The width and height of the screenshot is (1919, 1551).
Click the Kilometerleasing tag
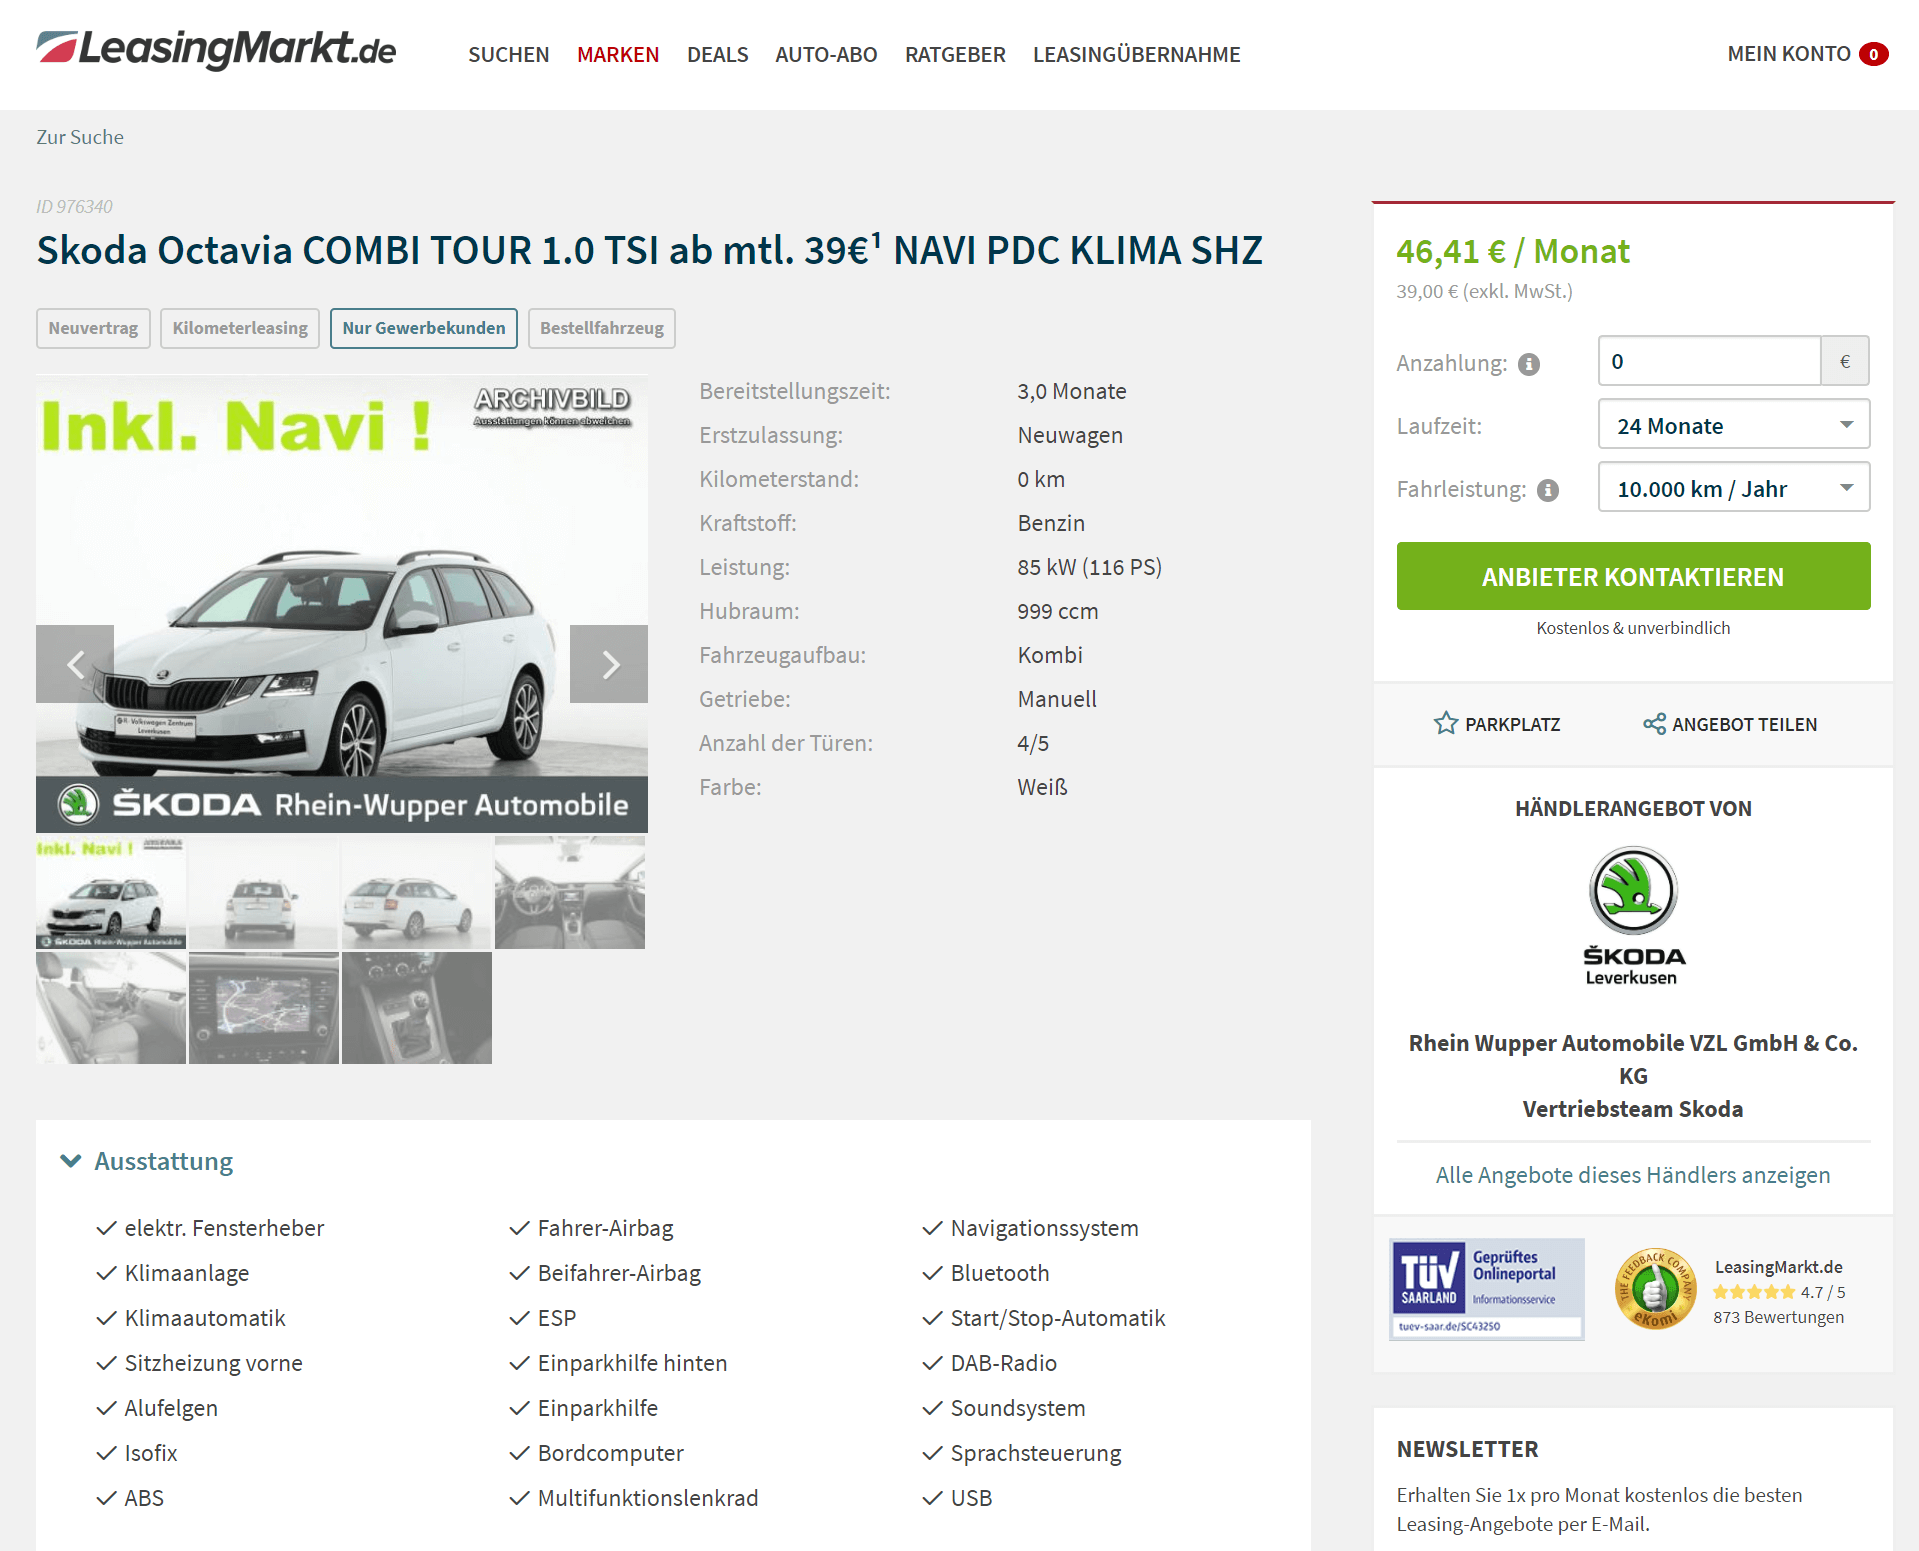[x=240, y=328]
